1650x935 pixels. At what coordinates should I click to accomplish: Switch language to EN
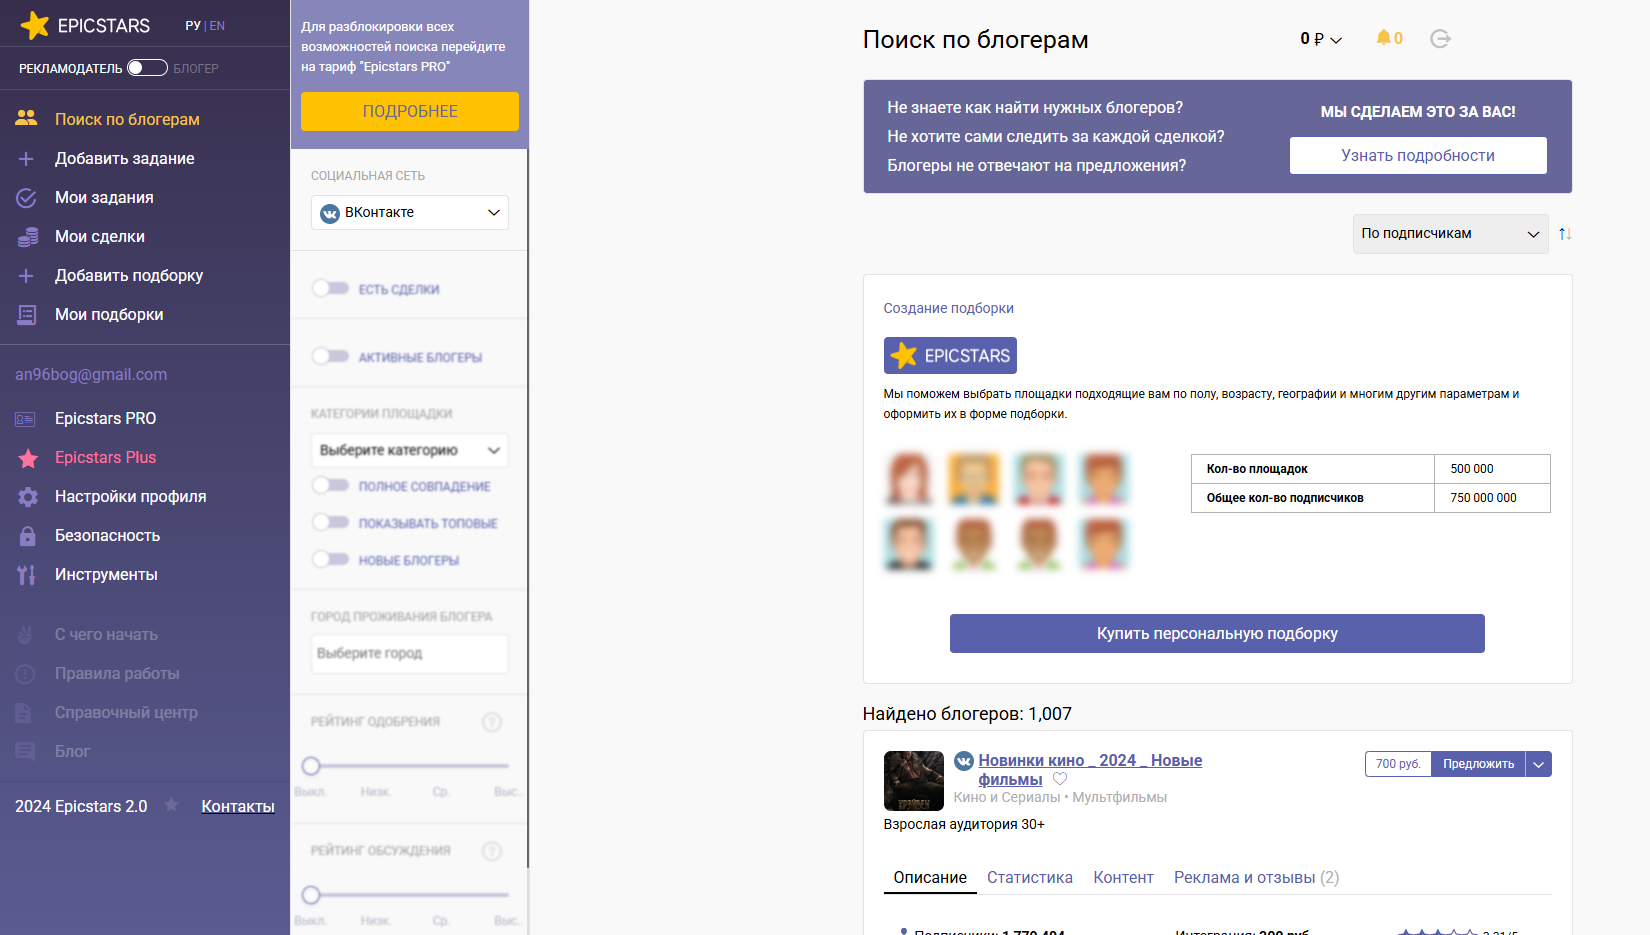click(x=217, y=26)
